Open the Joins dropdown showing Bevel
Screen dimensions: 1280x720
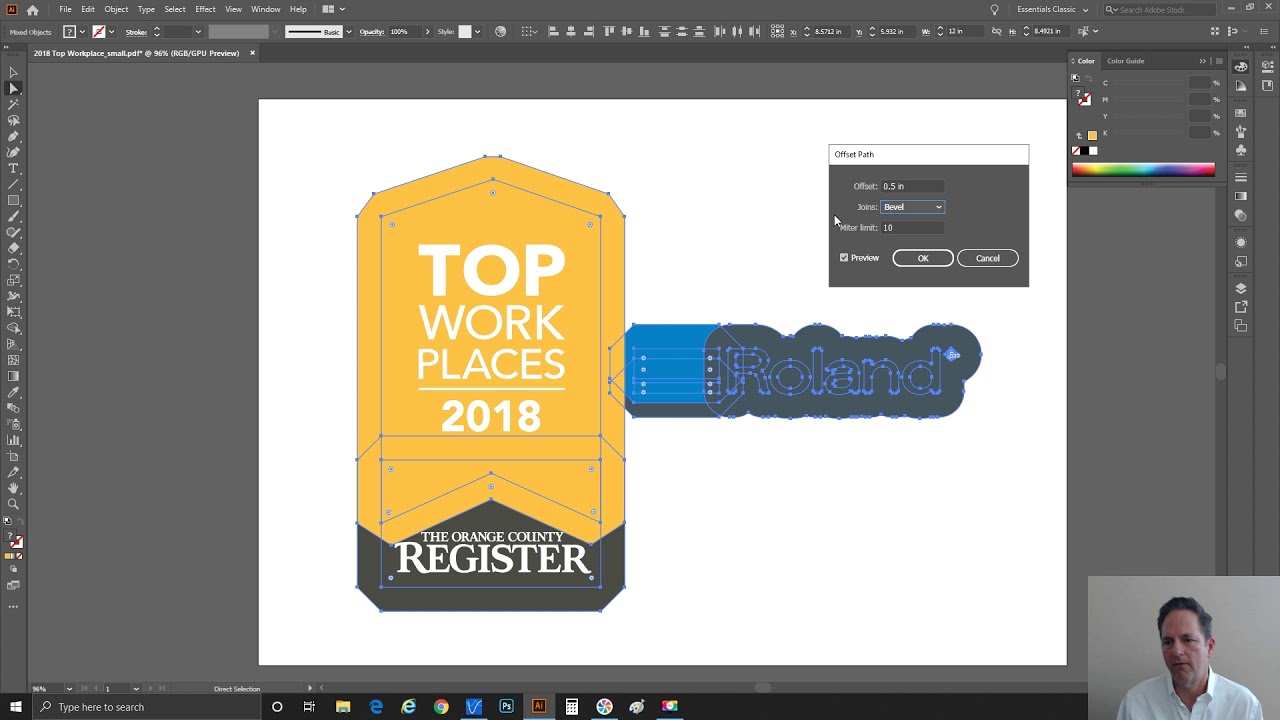[x=912, y=207]
